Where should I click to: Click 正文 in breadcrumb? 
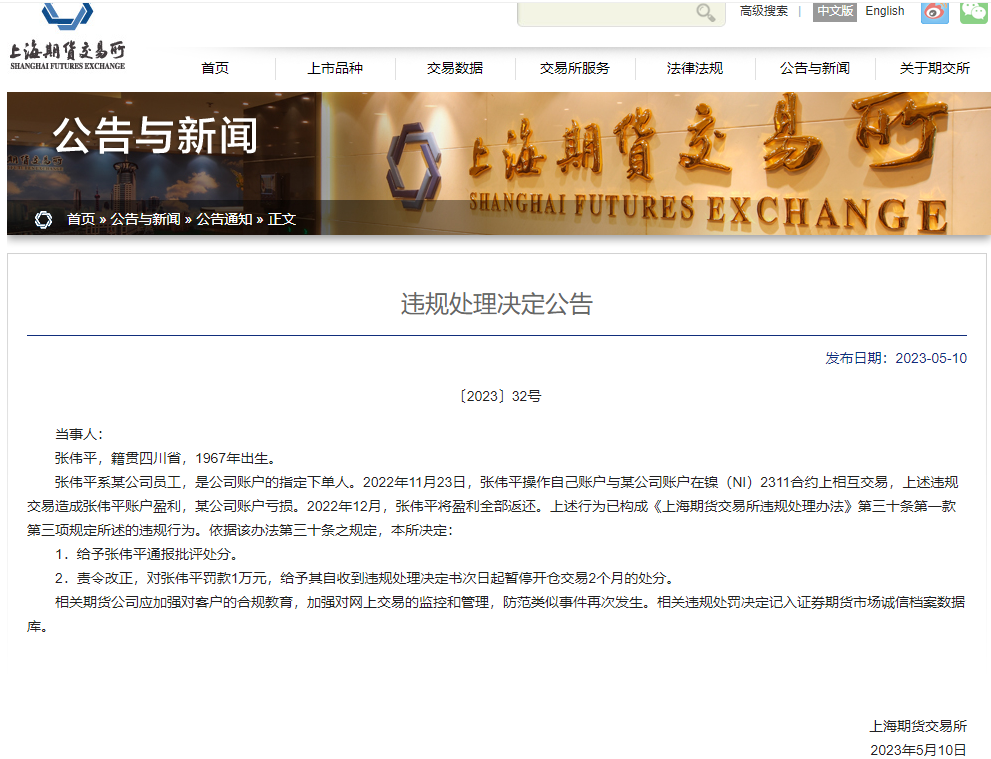(282, 219)
